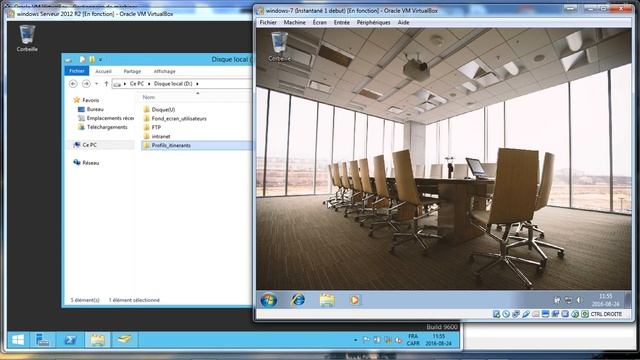The image size is (640, 360).
Task: Click optical disc indicator in VirtualBox status bar
Action: pyautogui.click(x=506, y=314)
